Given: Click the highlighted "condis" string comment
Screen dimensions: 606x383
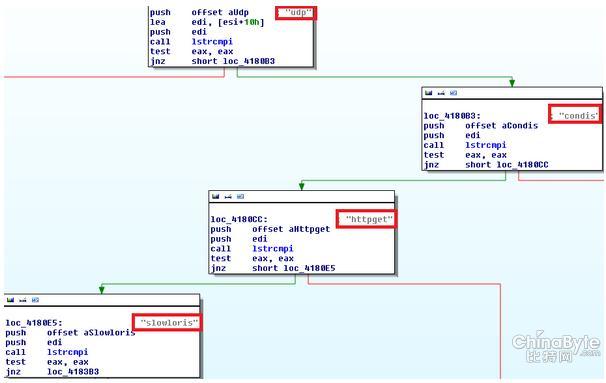Looking at the screenshot, I should click(575, 114).
